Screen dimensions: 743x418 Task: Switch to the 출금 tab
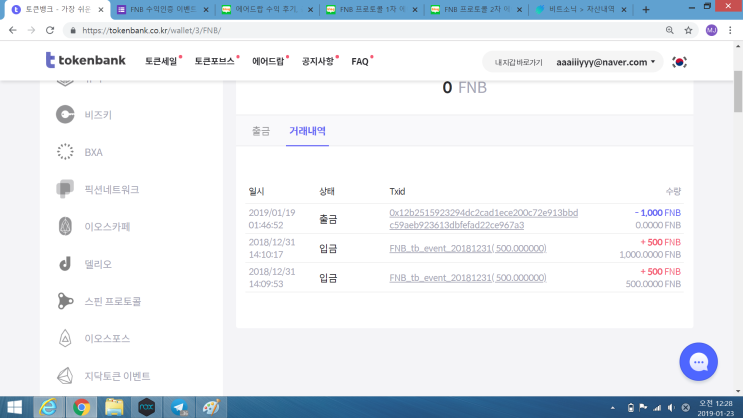tap(261, 131)
